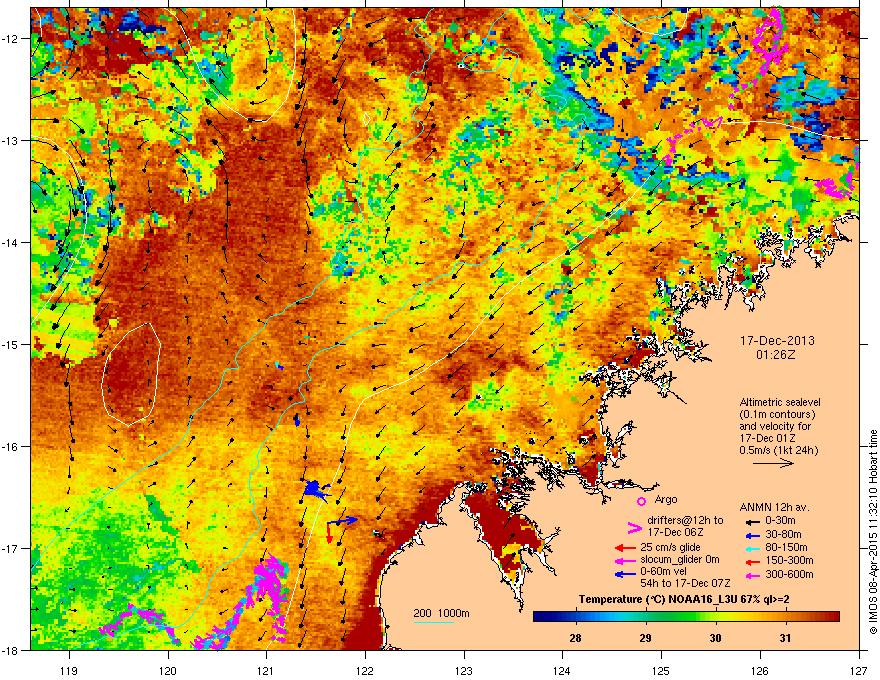The height and width of the screenshot is (680, 880).
Task: Click the red 25 cm/s glide arrow
Action: [625, 548]
